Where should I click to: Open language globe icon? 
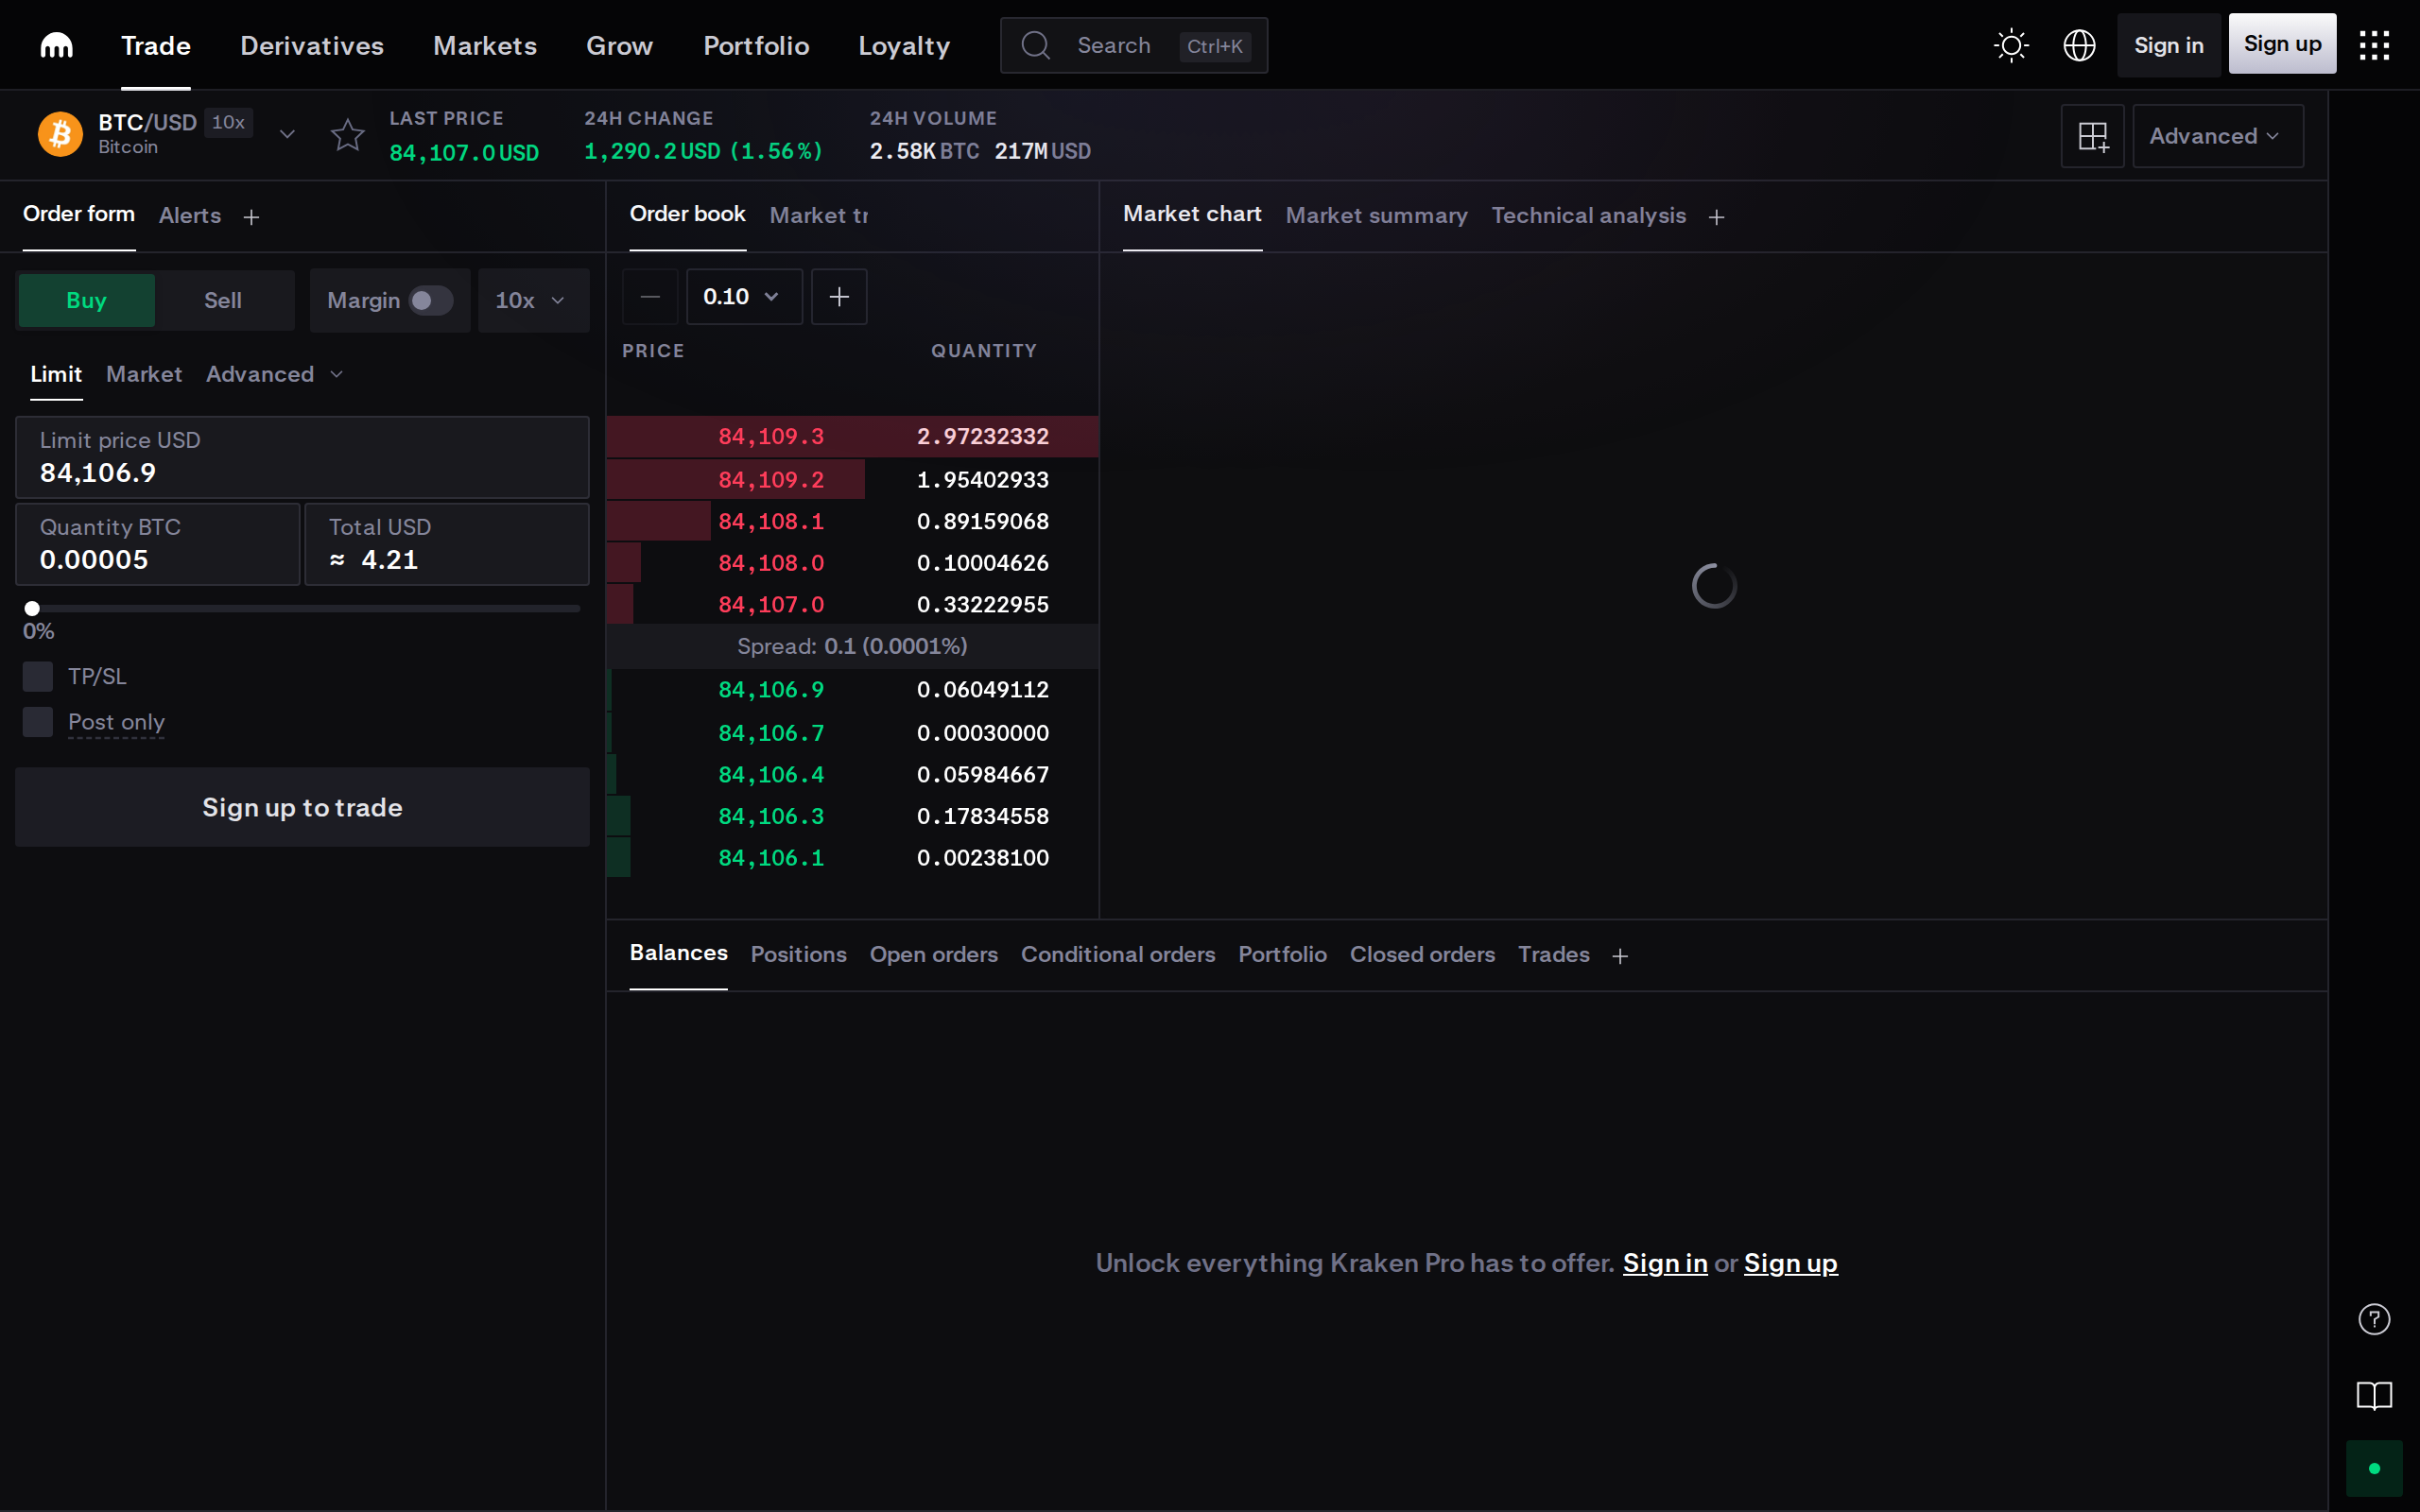2079,45
